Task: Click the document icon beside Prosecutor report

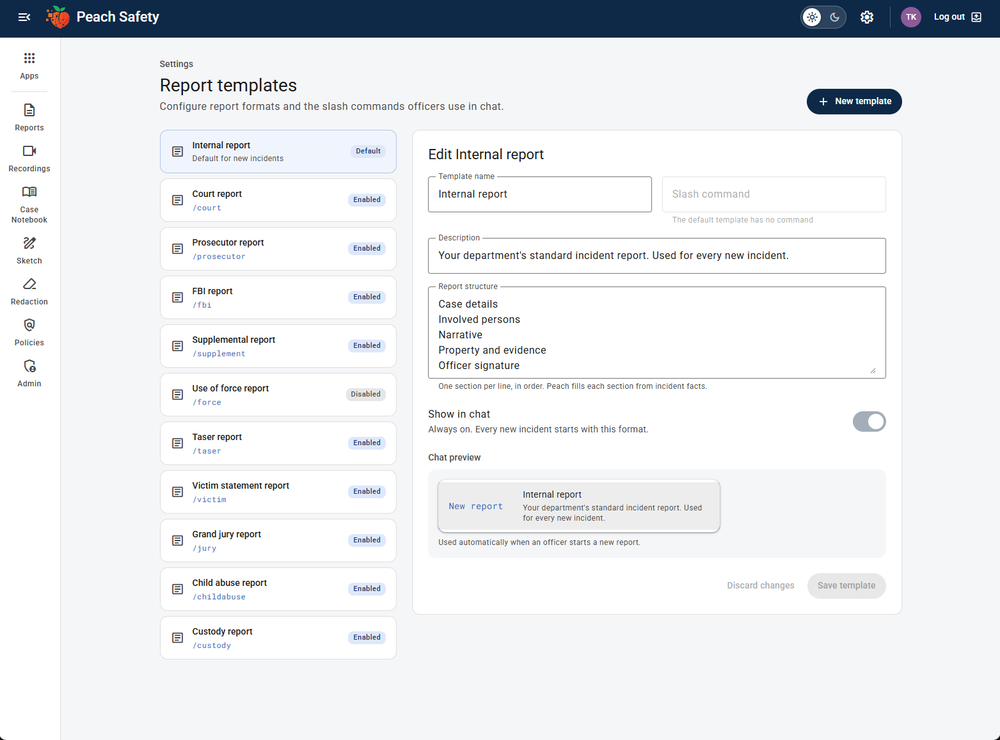Action: 178,249
